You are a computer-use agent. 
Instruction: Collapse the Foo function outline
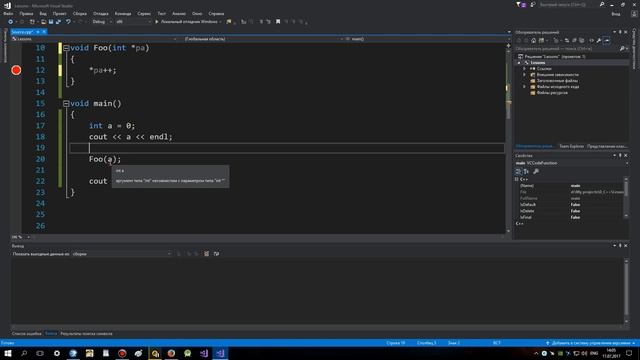coord(66,48)
